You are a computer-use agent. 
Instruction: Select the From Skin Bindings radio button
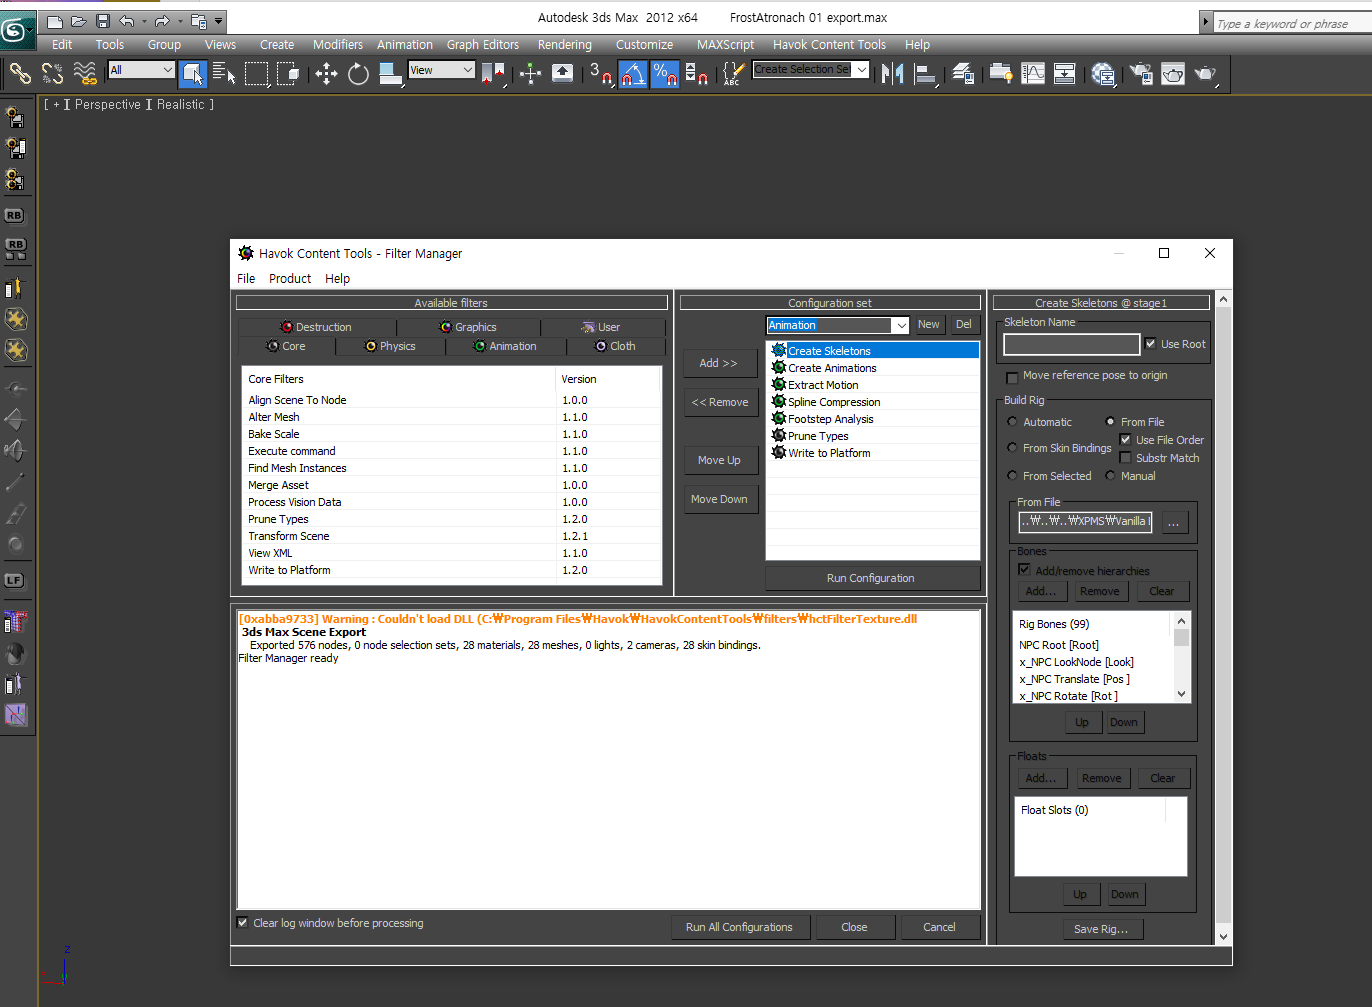1012,448
